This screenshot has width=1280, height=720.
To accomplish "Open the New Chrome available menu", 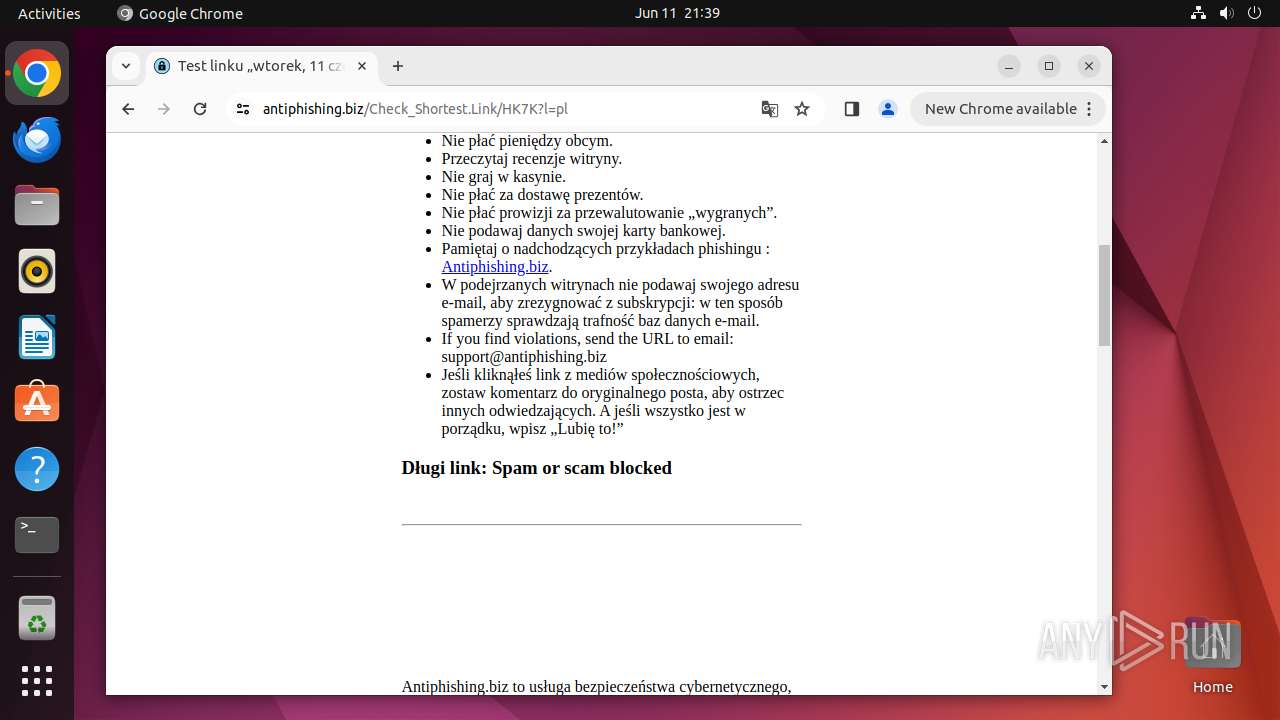I will pyautogui.click(x=1008, y=109).
